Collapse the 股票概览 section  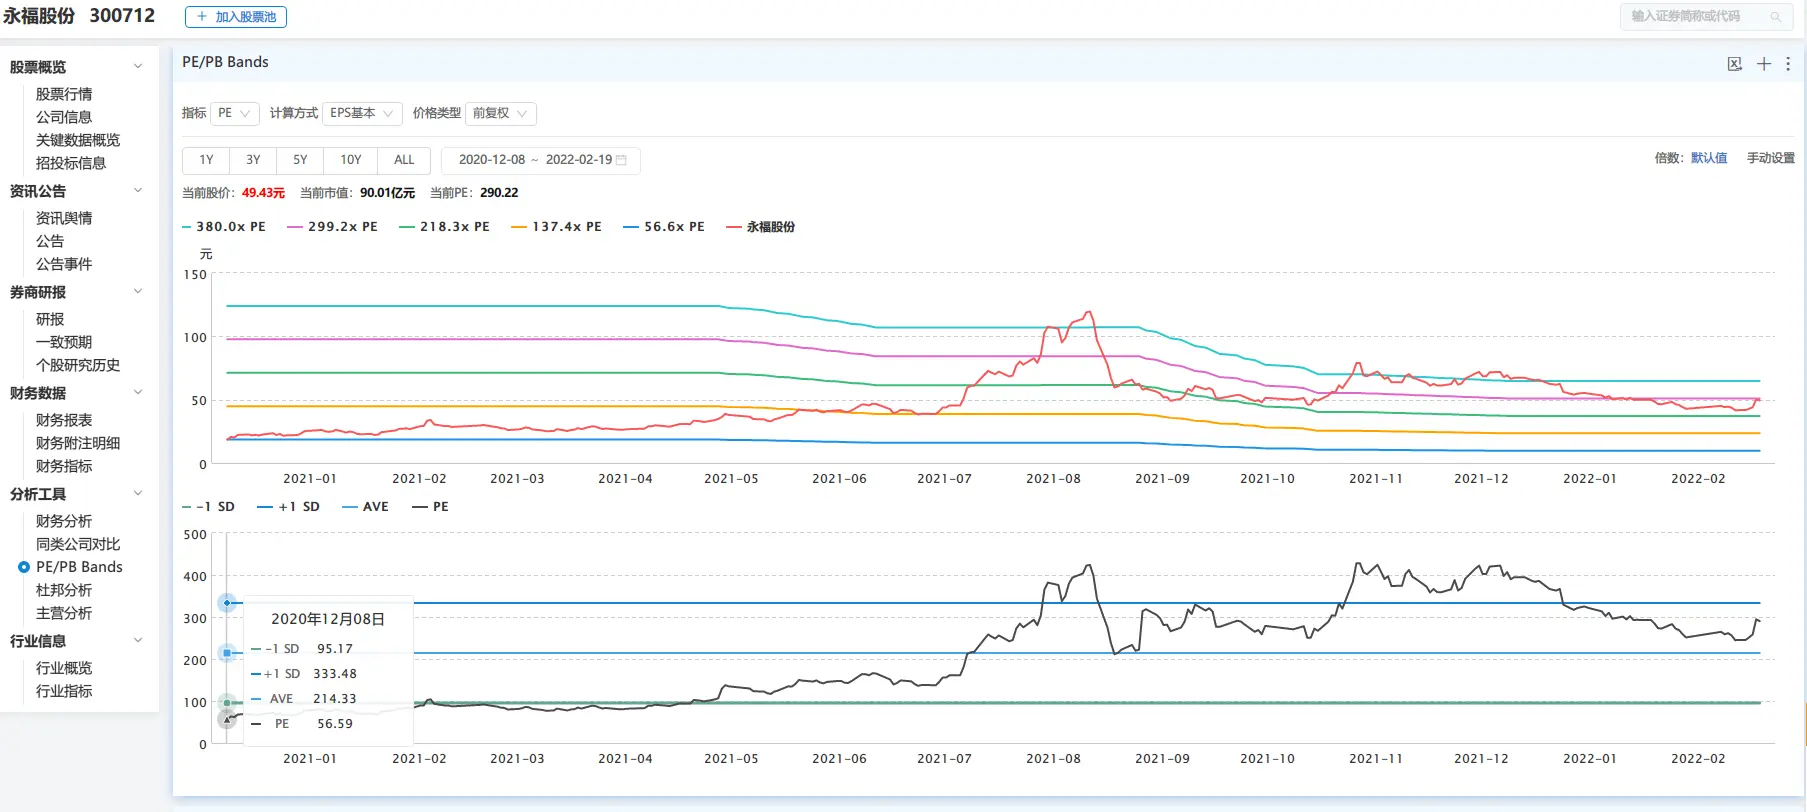coord(138,67)
